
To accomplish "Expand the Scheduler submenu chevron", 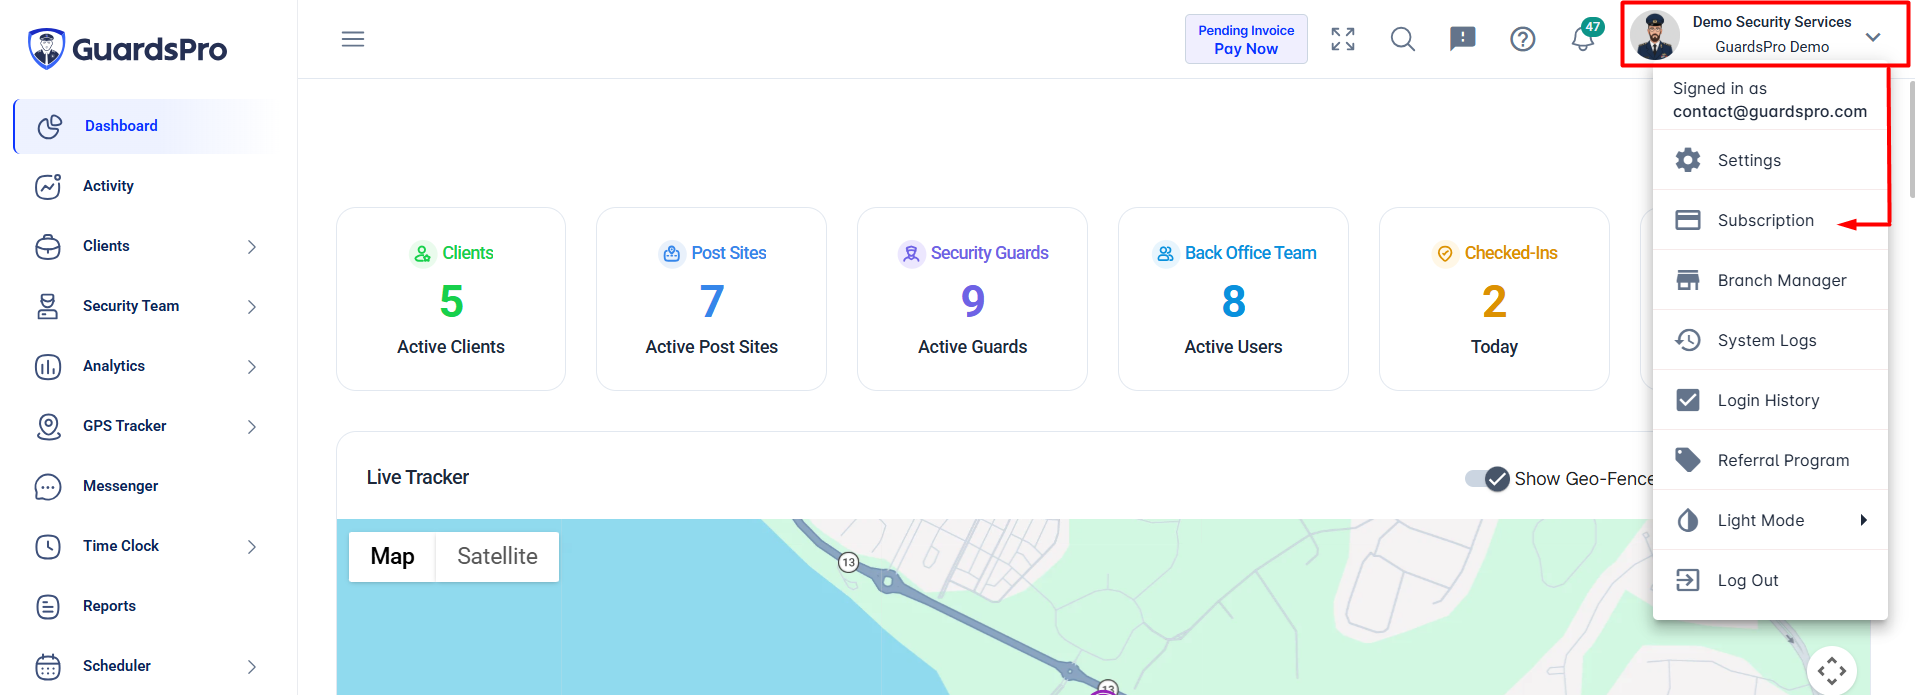I will [252, 667].
